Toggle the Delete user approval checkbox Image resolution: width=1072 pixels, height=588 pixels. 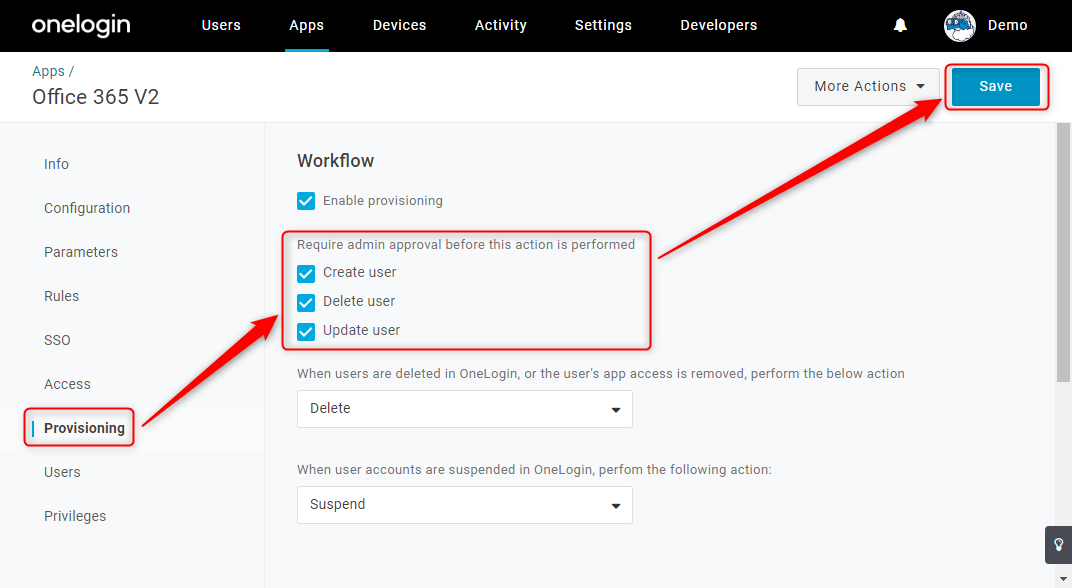coord(306,302)
